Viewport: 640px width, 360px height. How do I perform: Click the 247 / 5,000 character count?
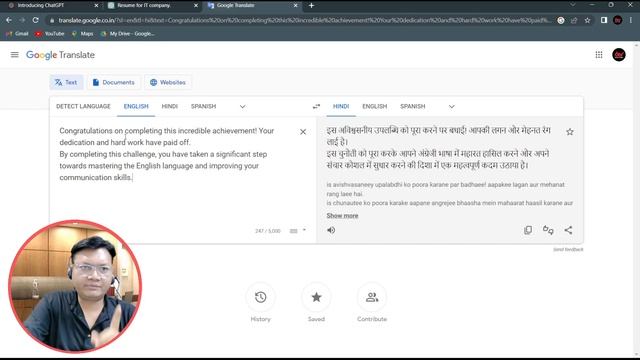point(268,231)
